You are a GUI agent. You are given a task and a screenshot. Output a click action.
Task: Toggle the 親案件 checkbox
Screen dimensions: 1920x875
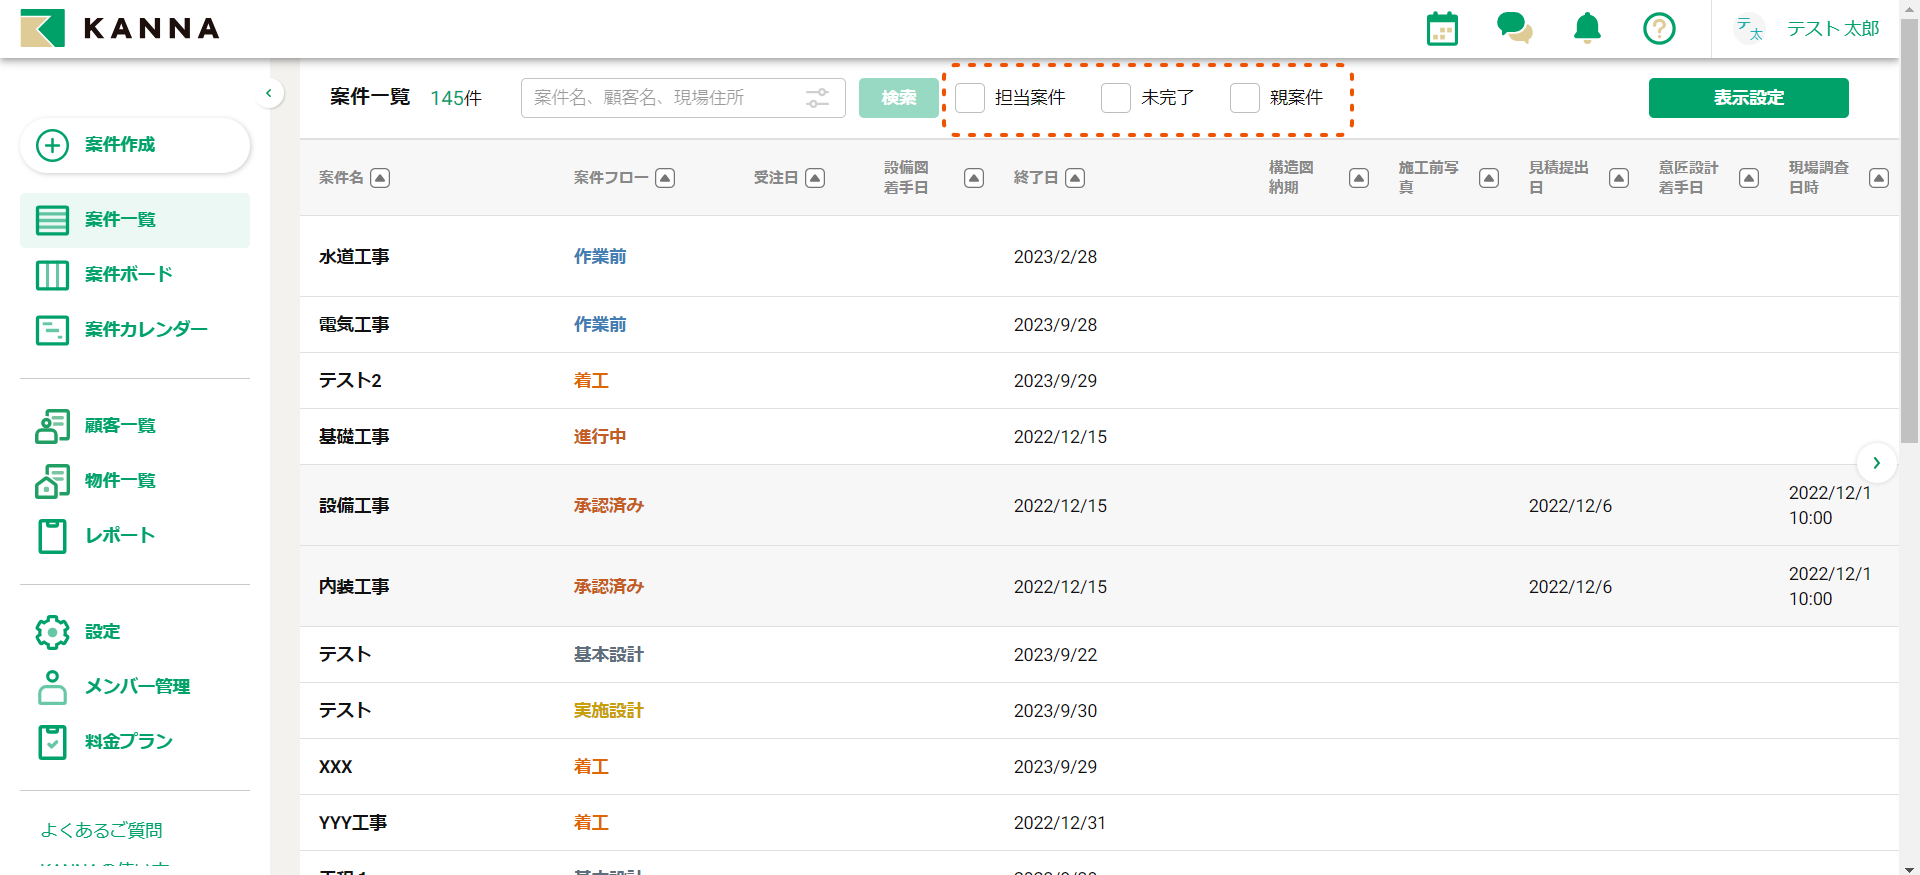[1245, 98]
